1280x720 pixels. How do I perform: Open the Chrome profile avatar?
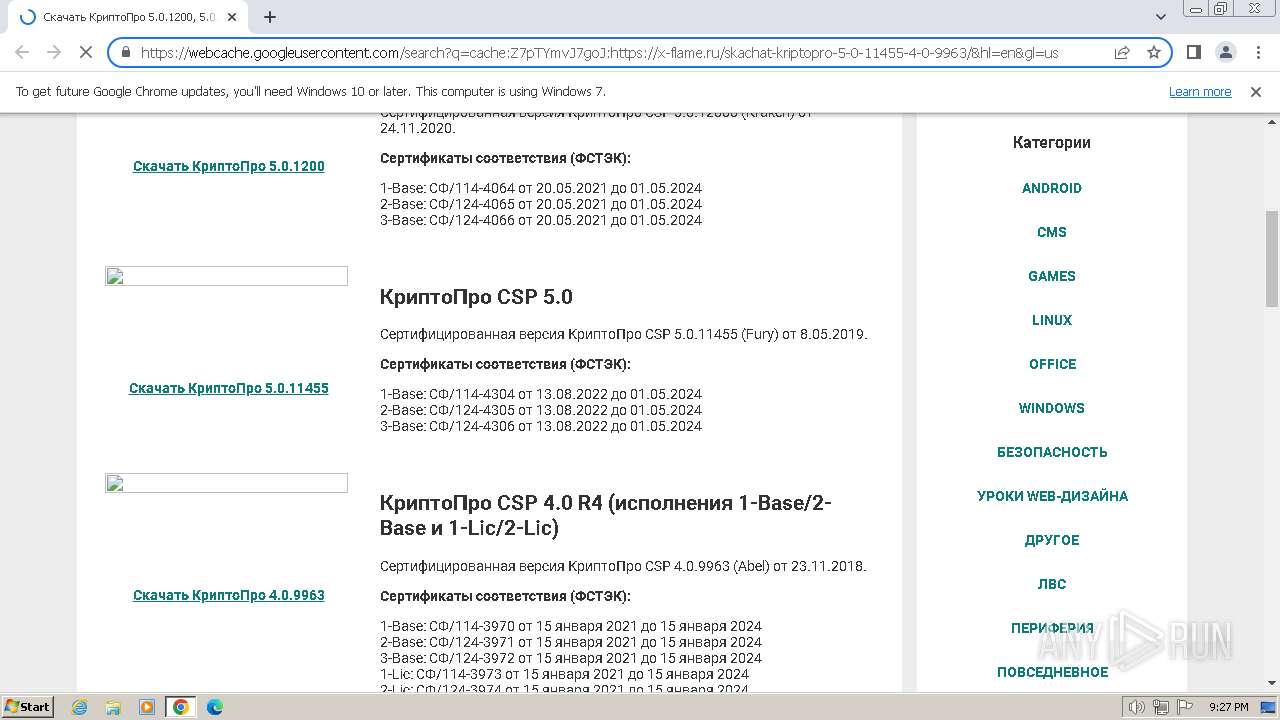click(1225, 52)
